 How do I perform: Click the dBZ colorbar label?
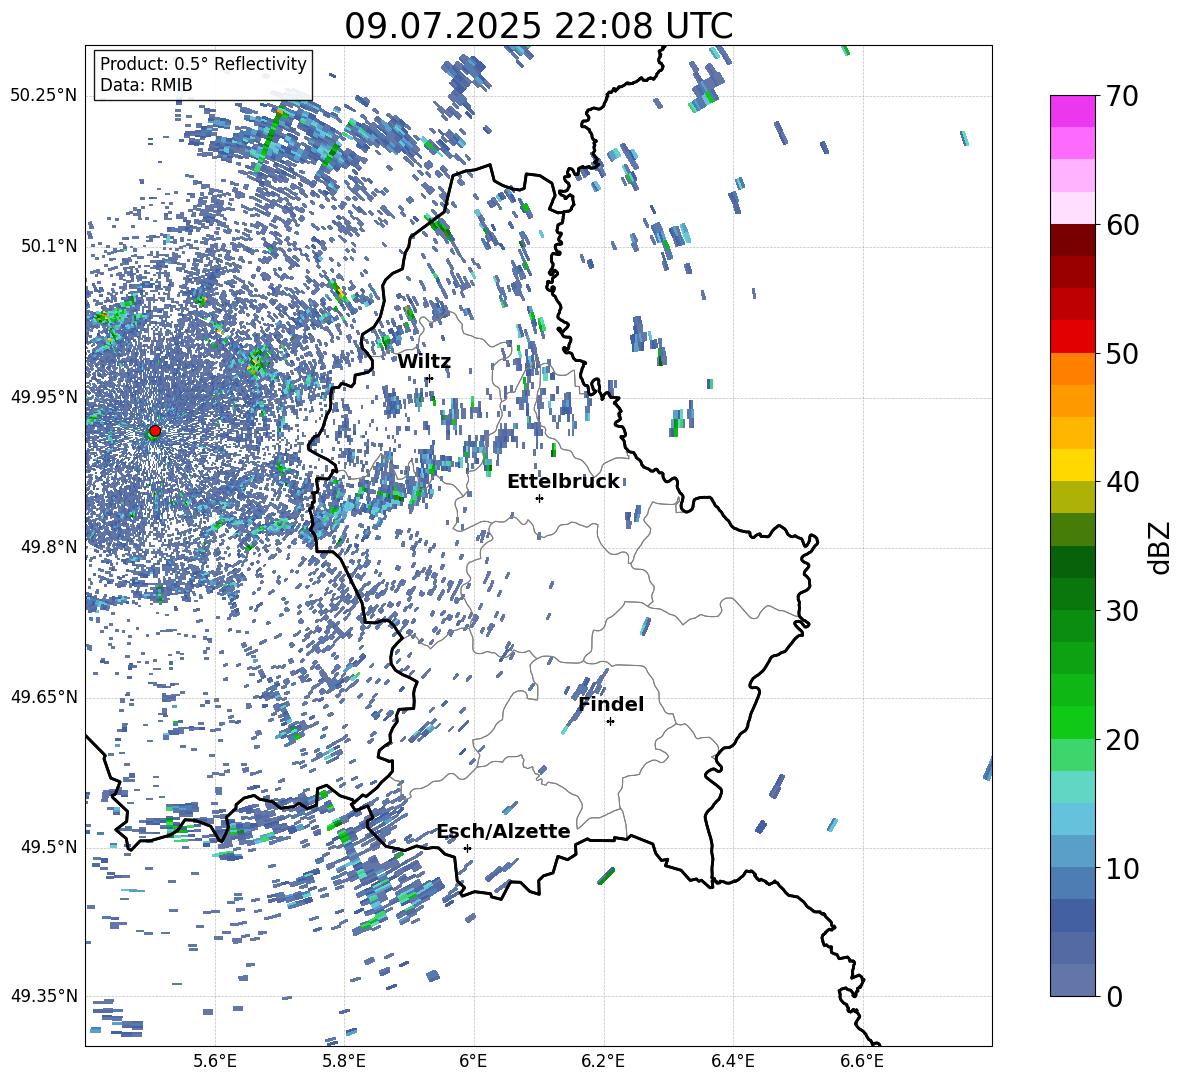coord(1159,547)
